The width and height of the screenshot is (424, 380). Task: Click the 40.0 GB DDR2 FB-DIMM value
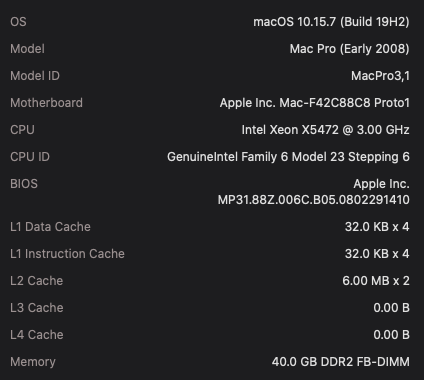[341, 362]
